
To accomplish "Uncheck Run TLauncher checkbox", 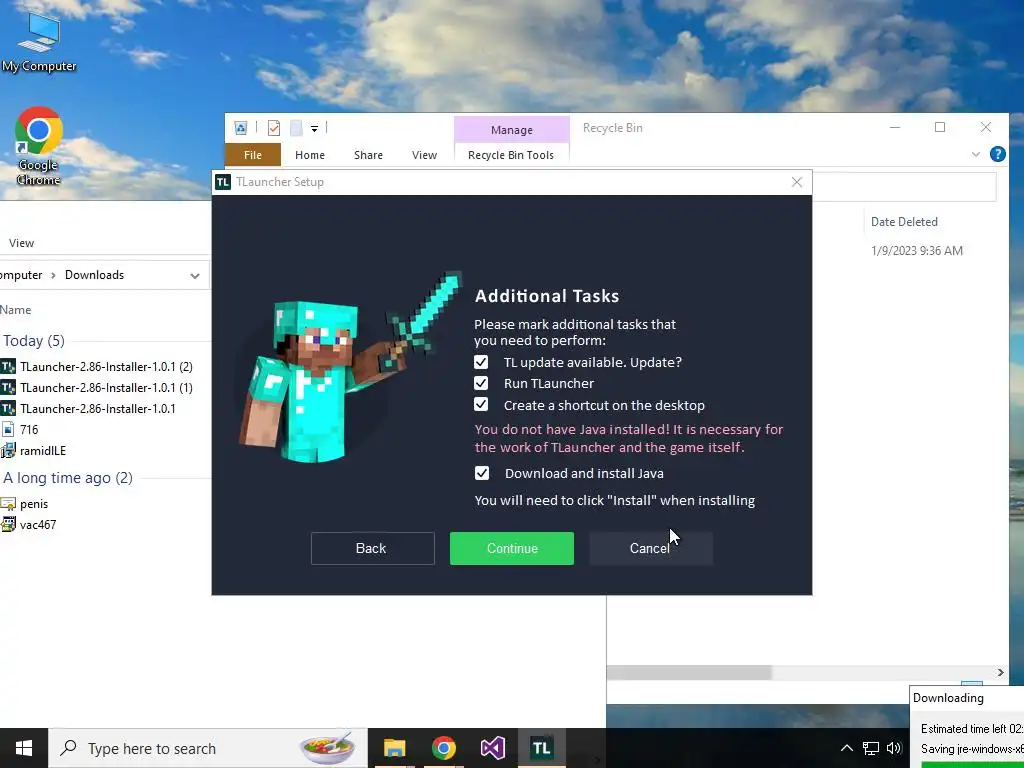I will tap(481, 383).
